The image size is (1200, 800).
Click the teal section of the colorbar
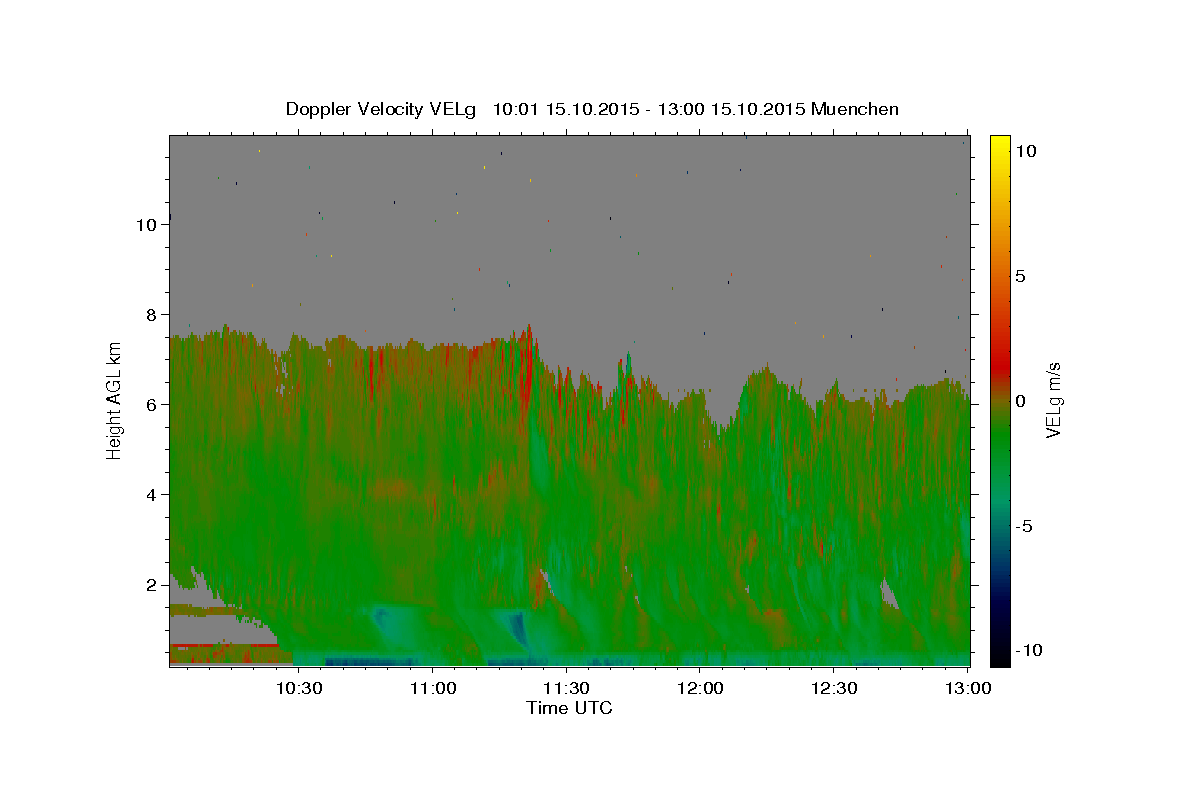1000,505
